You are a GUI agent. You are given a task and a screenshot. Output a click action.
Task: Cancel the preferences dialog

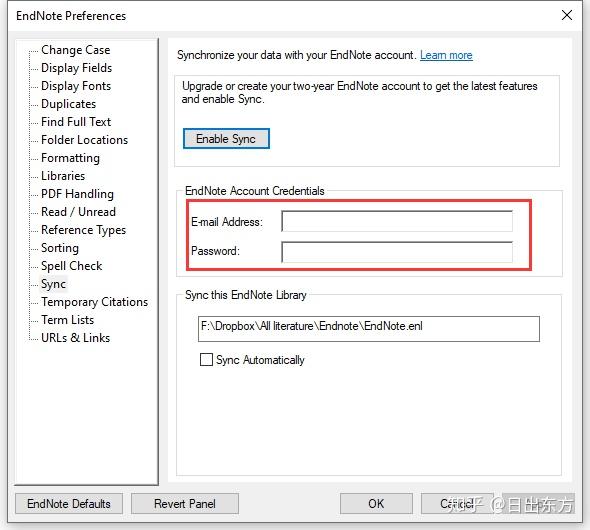click(x=457, y=504)
